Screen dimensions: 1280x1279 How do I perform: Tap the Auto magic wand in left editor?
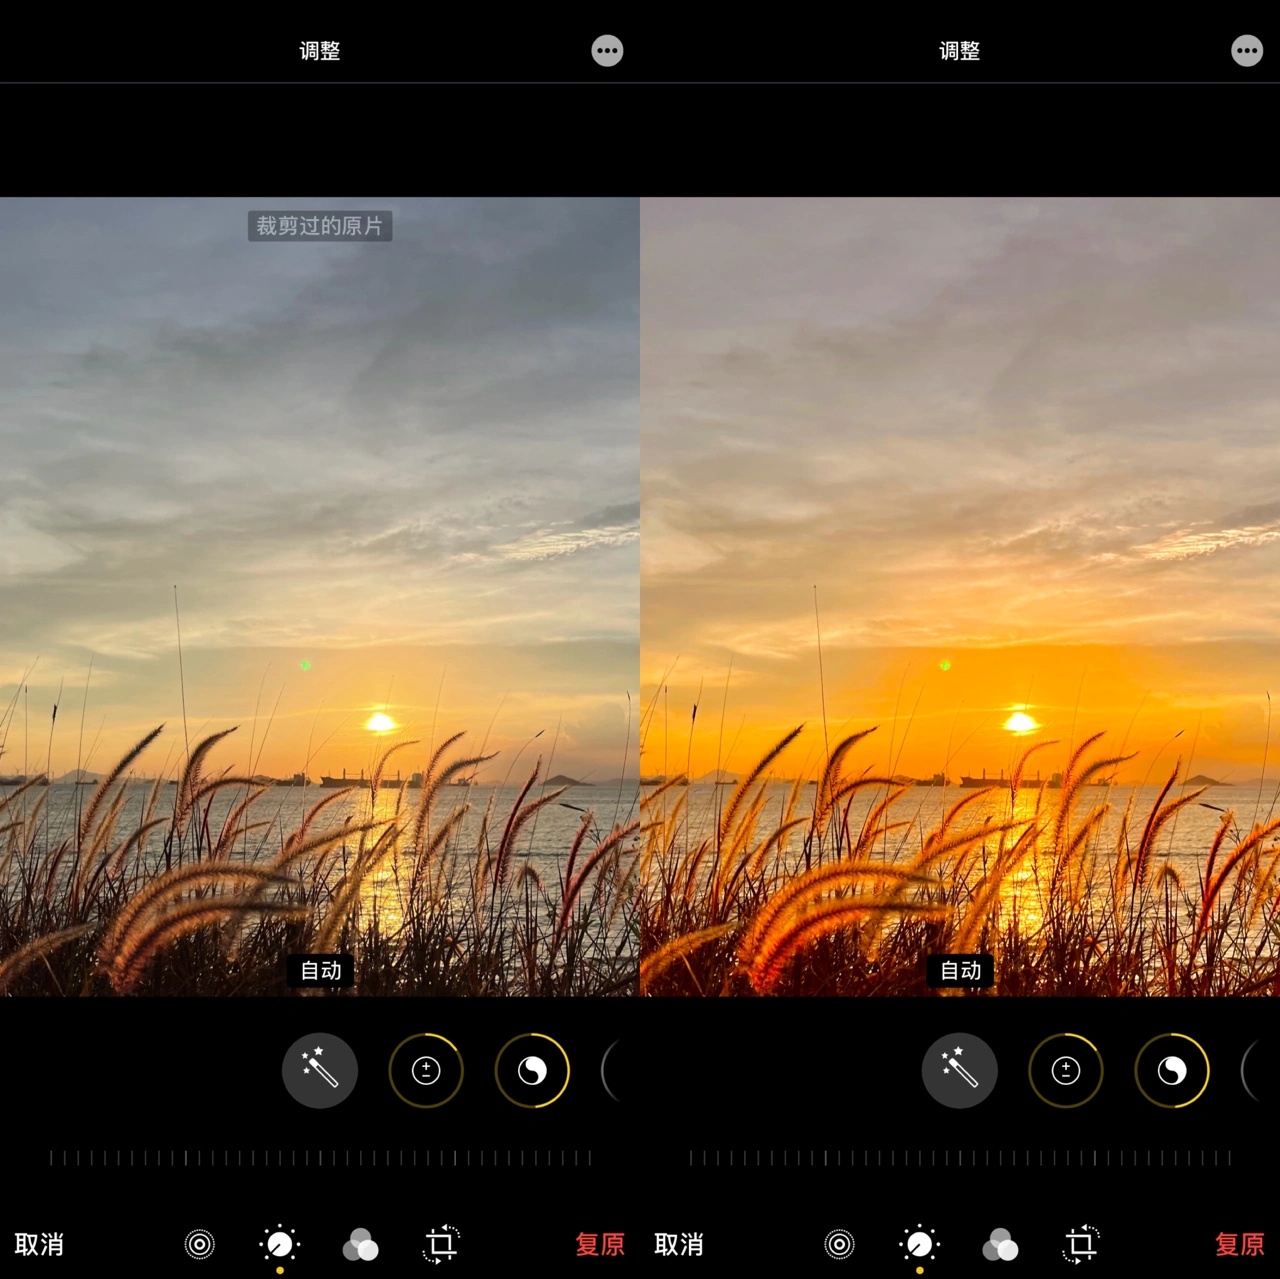320,1071
